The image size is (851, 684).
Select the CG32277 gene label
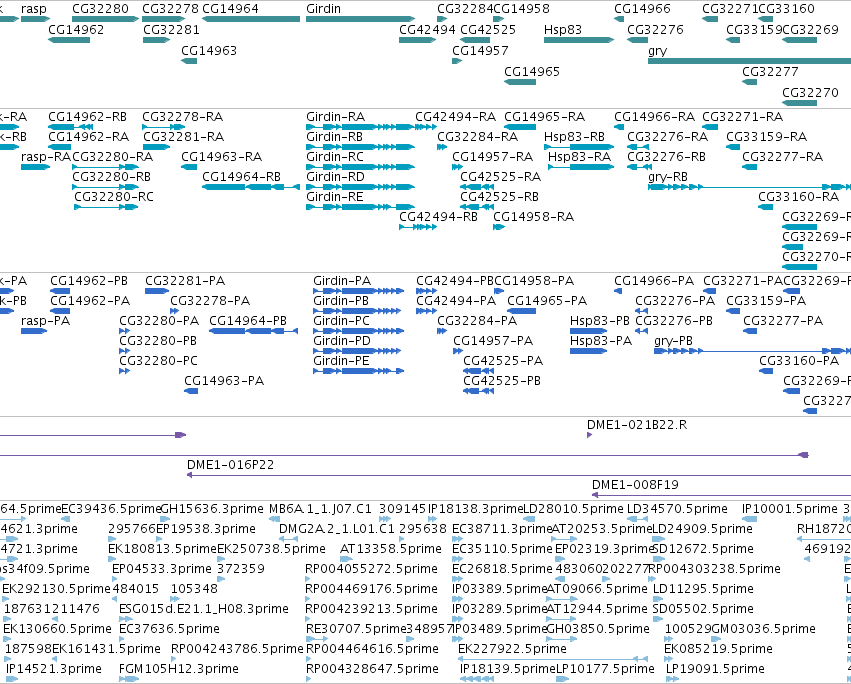(770, 72)
